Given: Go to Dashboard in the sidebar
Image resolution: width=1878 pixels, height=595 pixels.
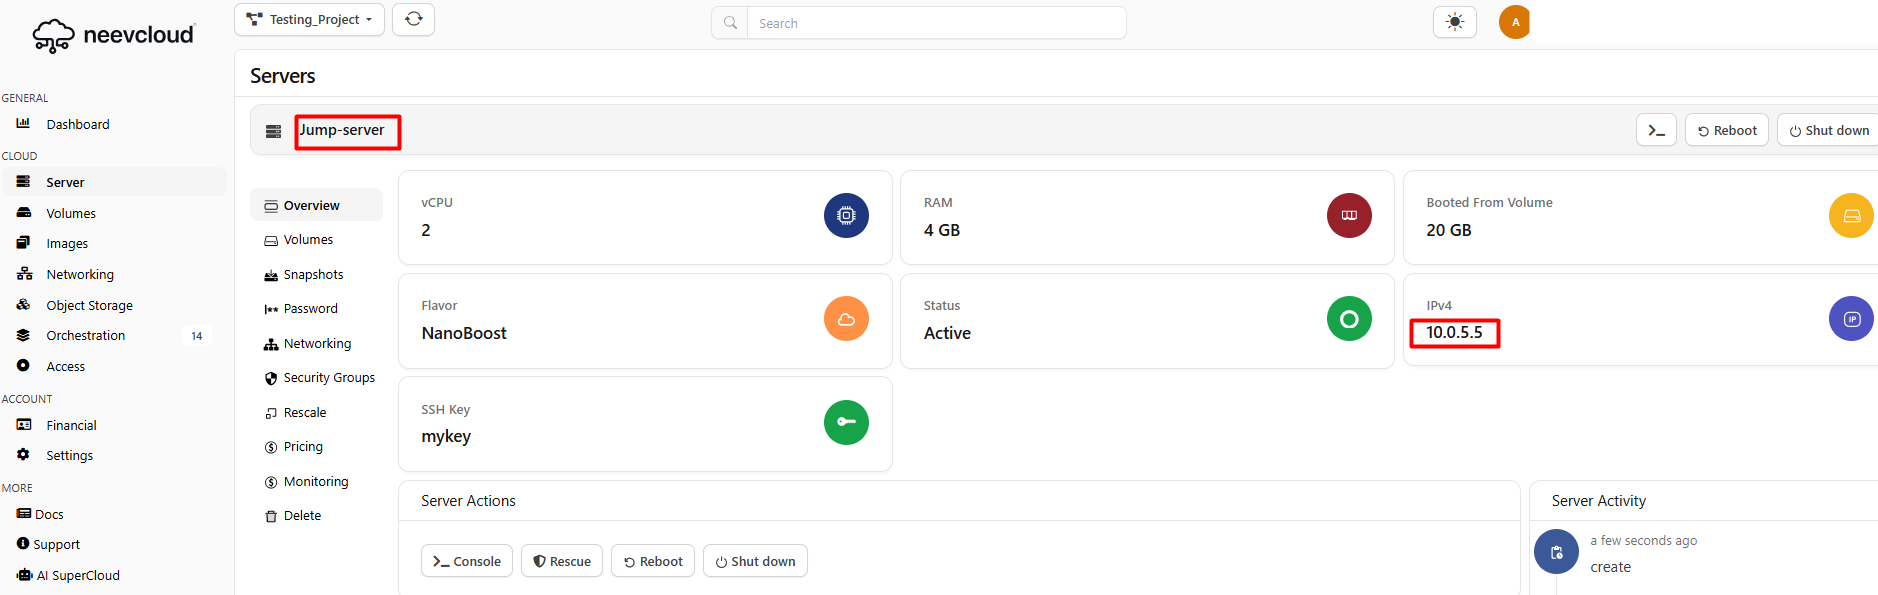Looking at the screenshot, I should [x=77, y=125].
